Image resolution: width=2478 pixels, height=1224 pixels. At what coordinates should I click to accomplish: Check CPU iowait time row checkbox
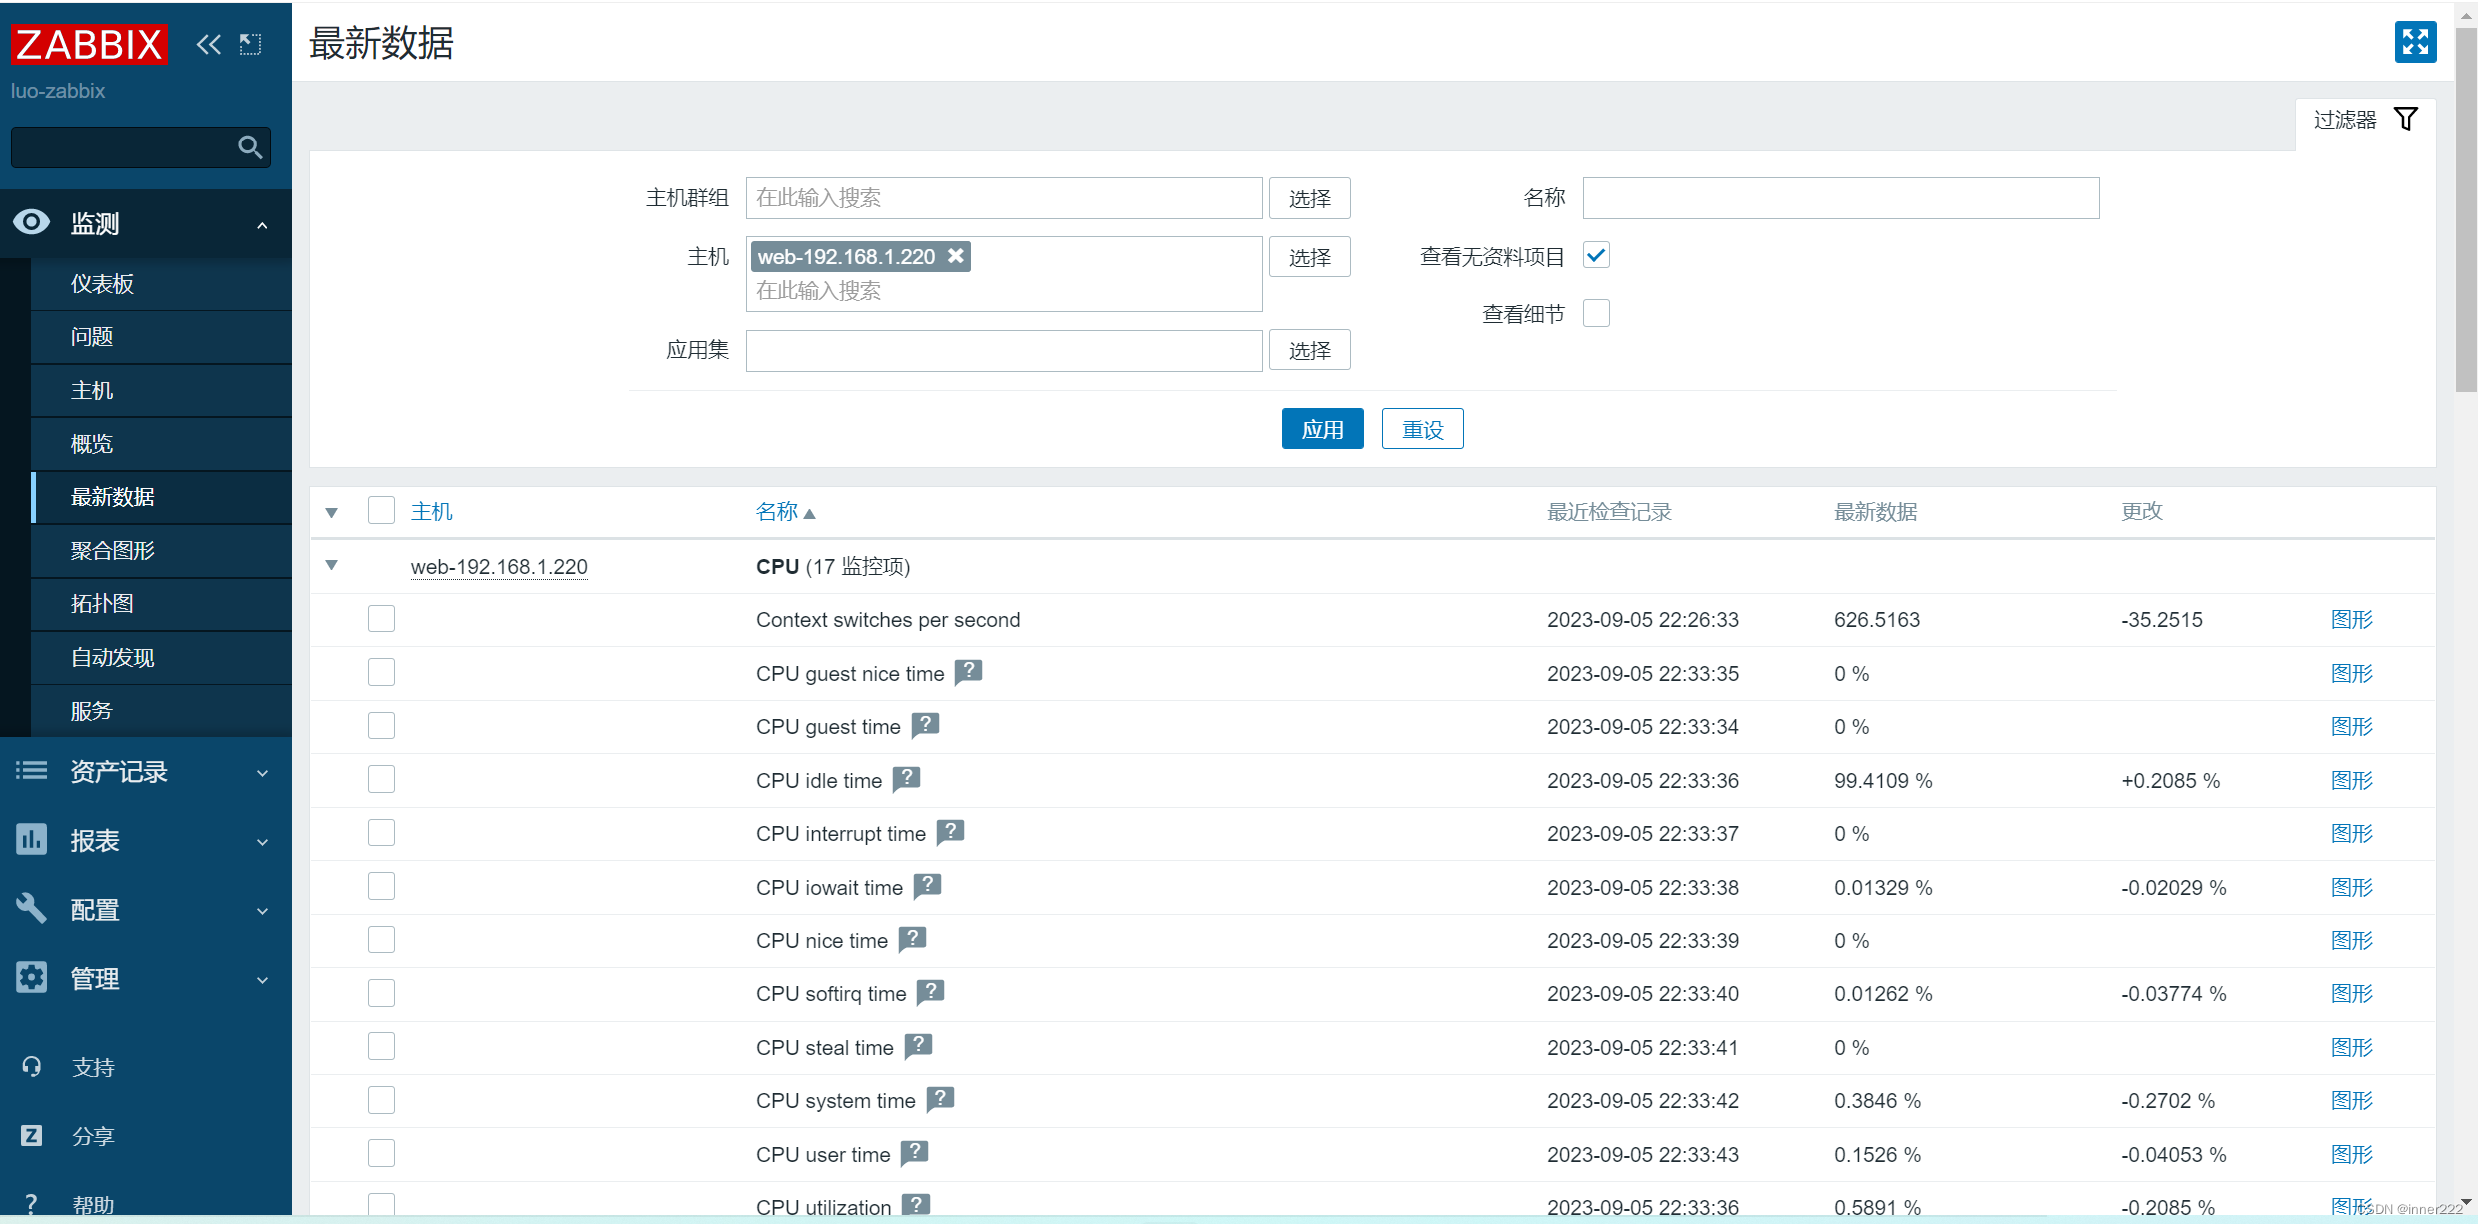point(381,886)
